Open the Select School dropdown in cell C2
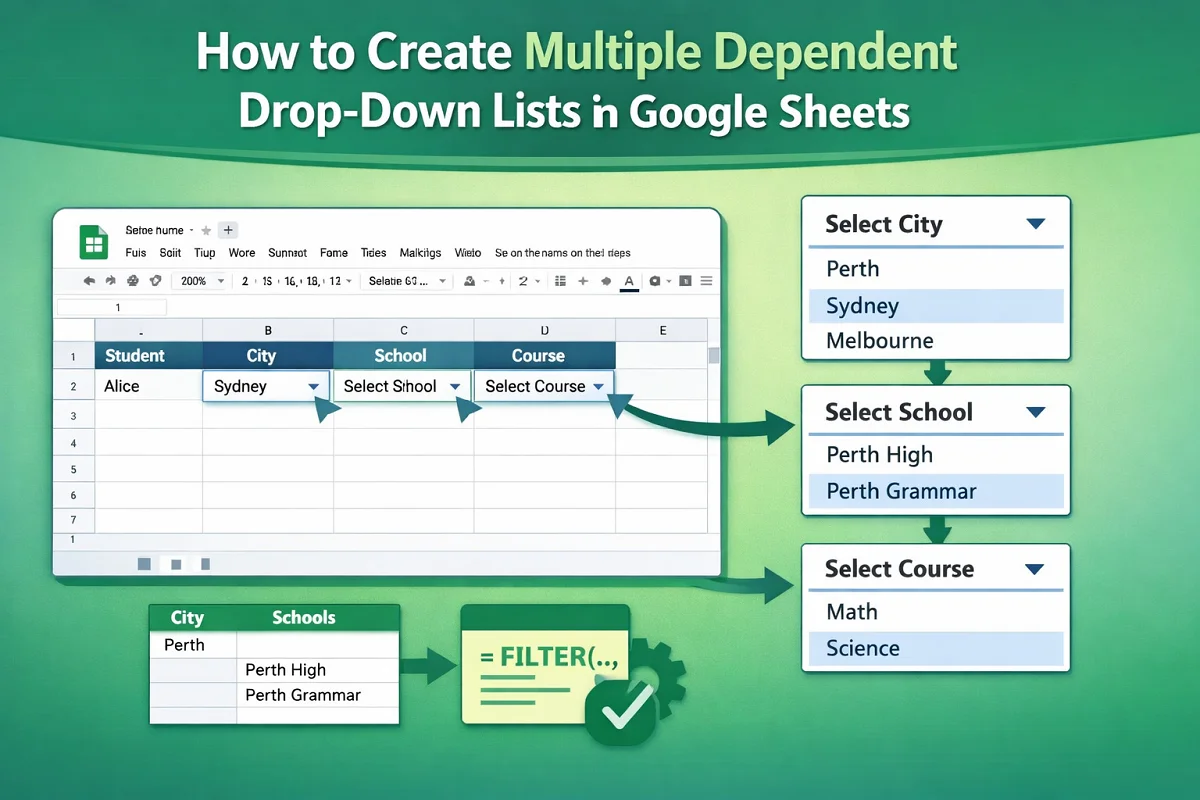This screenshot has height=800, width=1200. (455, 386)
